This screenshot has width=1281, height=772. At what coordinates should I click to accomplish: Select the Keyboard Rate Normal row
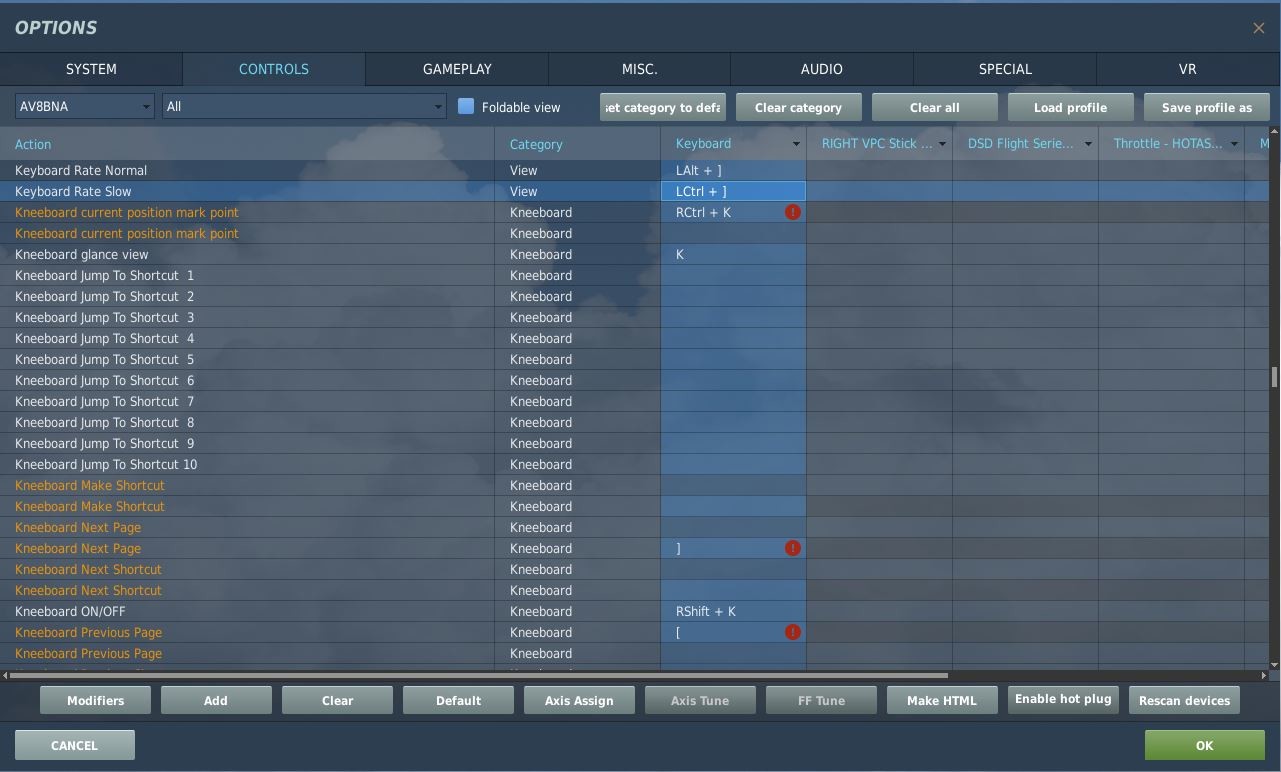[x=634, y=170]
